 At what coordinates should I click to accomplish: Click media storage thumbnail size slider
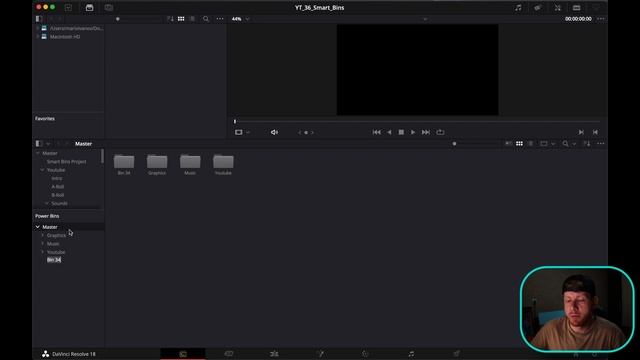pyautogui.click(x=118, y=19)
